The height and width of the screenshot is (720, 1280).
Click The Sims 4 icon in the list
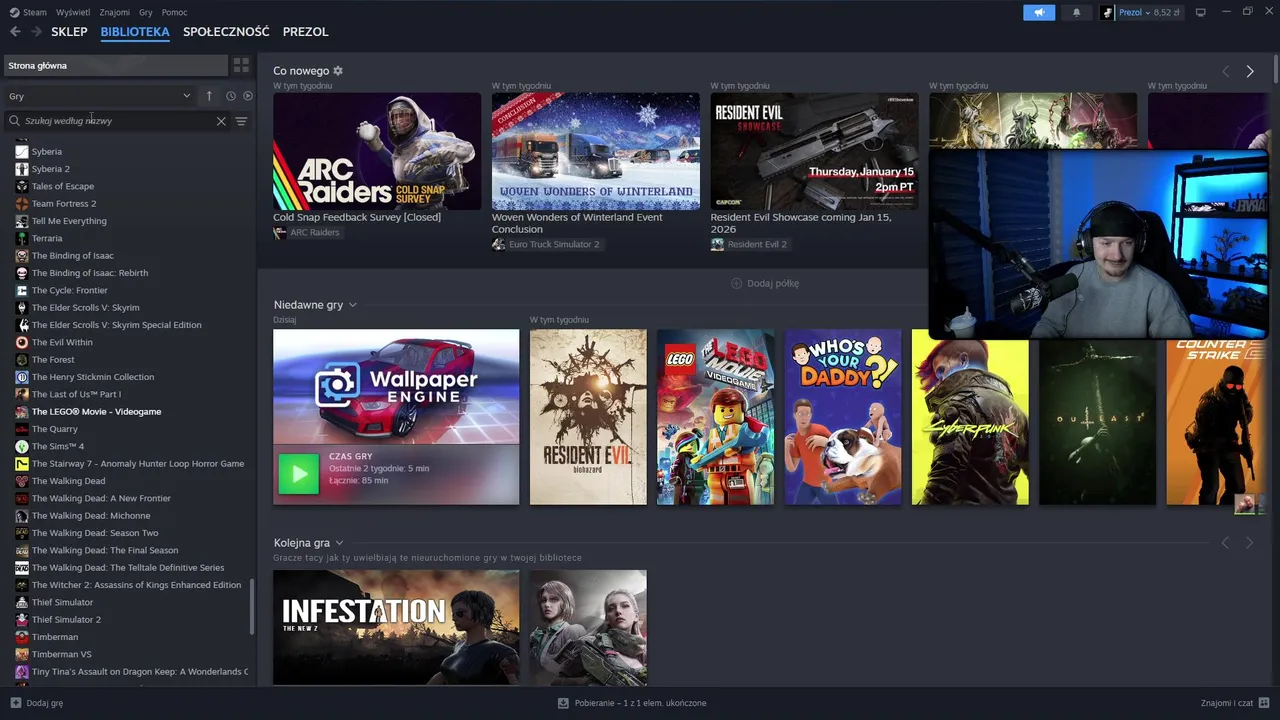(x=22, y=446)
